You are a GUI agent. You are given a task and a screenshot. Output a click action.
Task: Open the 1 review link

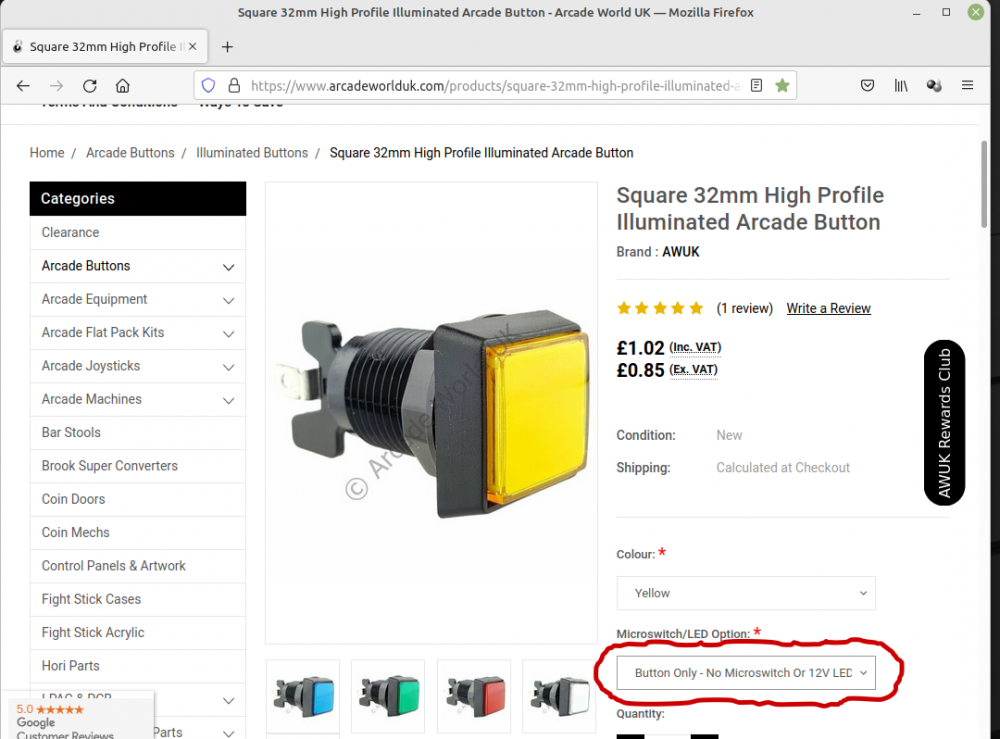[x=744, y=309]
